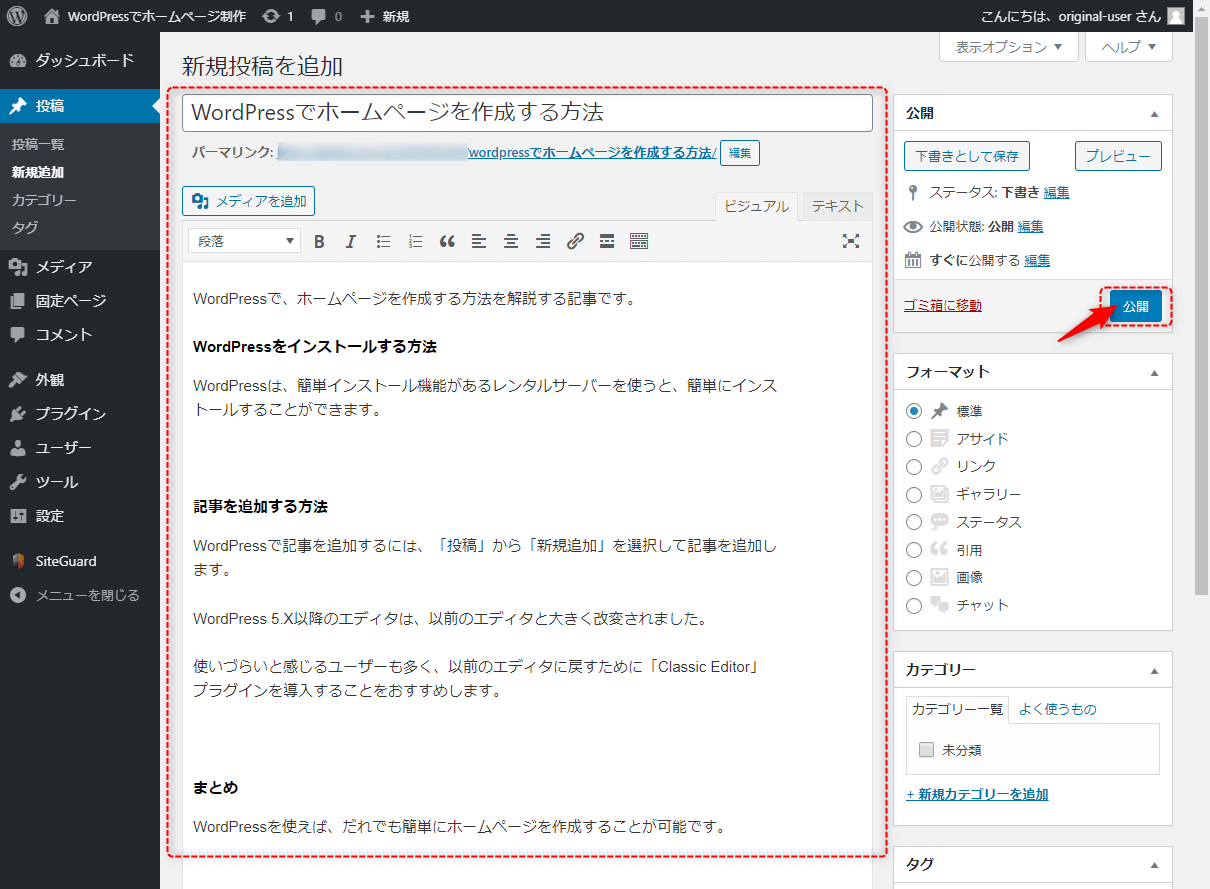Click the blue 公開 button
This screenshot has height=889, width=1210.
point(1136,306)
